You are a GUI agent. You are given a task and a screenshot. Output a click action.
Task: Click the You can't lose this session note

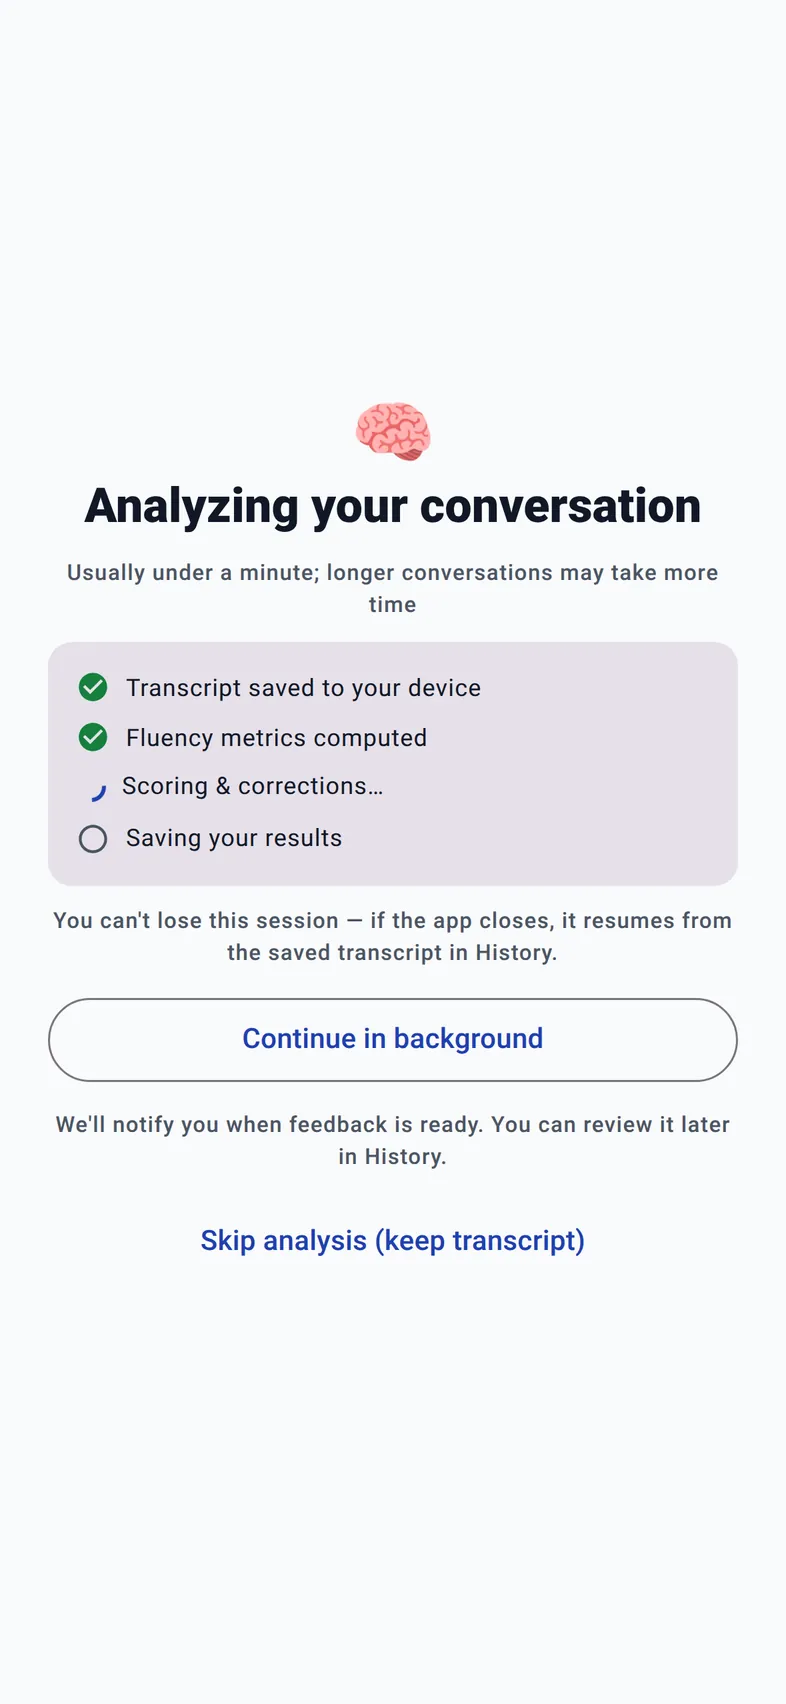[393, 936]
